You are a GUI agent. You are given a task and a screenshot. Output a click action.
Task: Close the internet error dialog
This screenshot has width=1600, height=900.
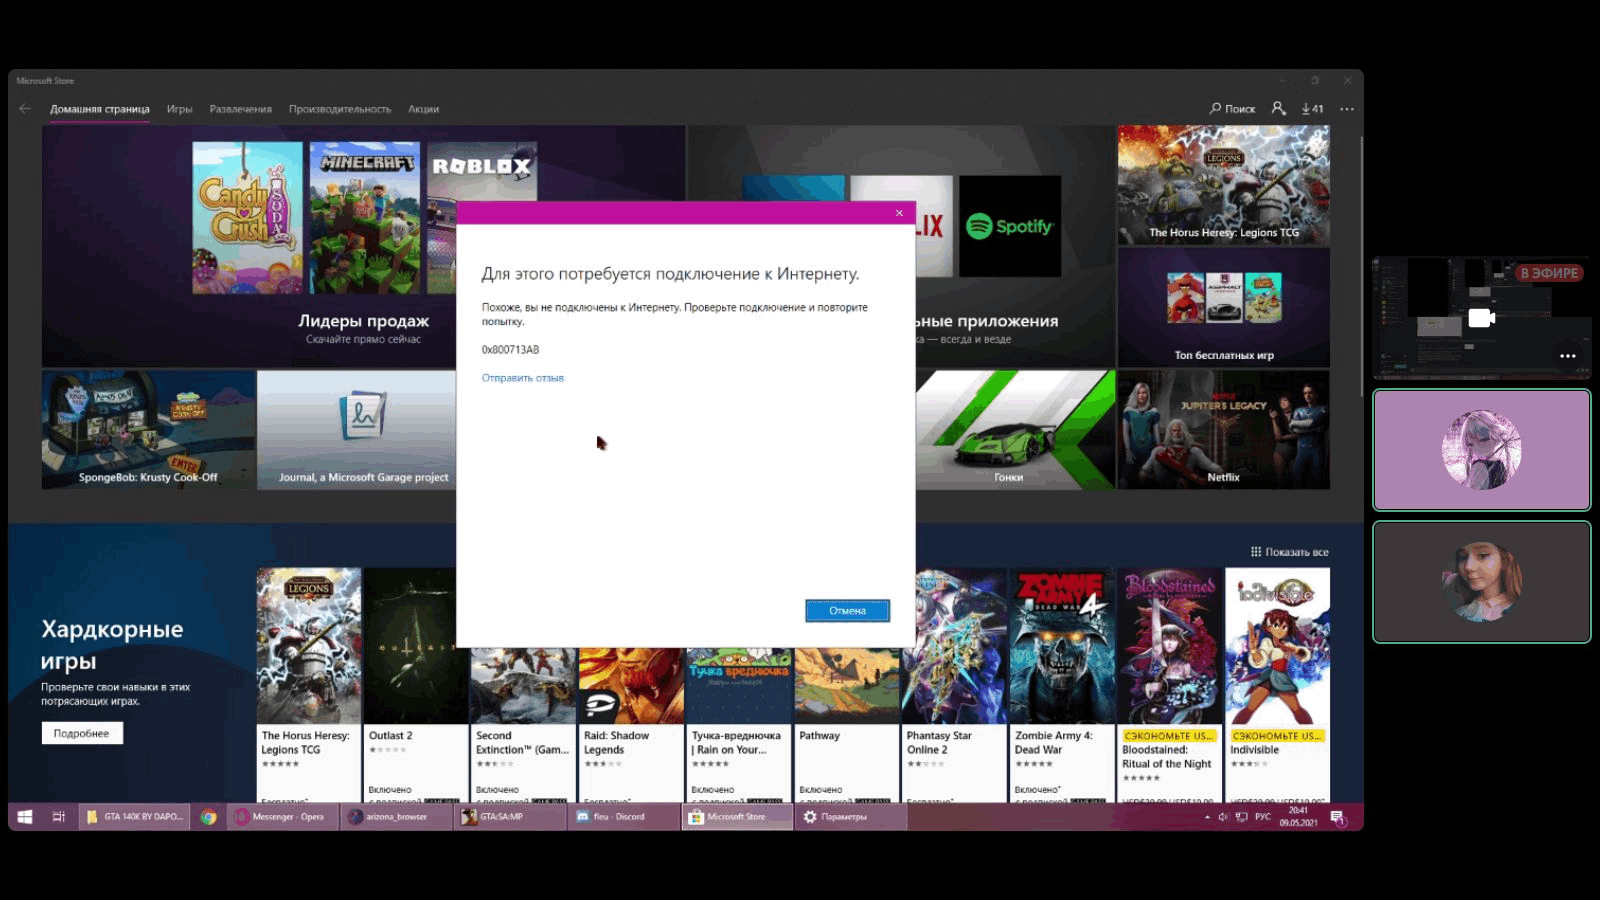(x=899, y=213)
